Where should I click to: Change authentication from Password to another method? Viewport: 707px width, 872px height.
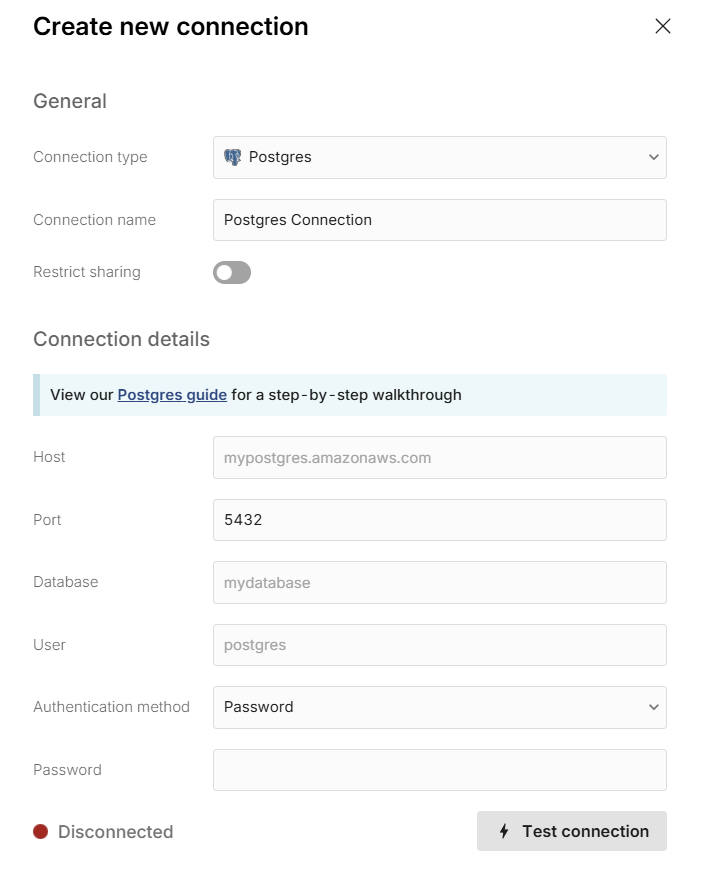pos(440,707)
